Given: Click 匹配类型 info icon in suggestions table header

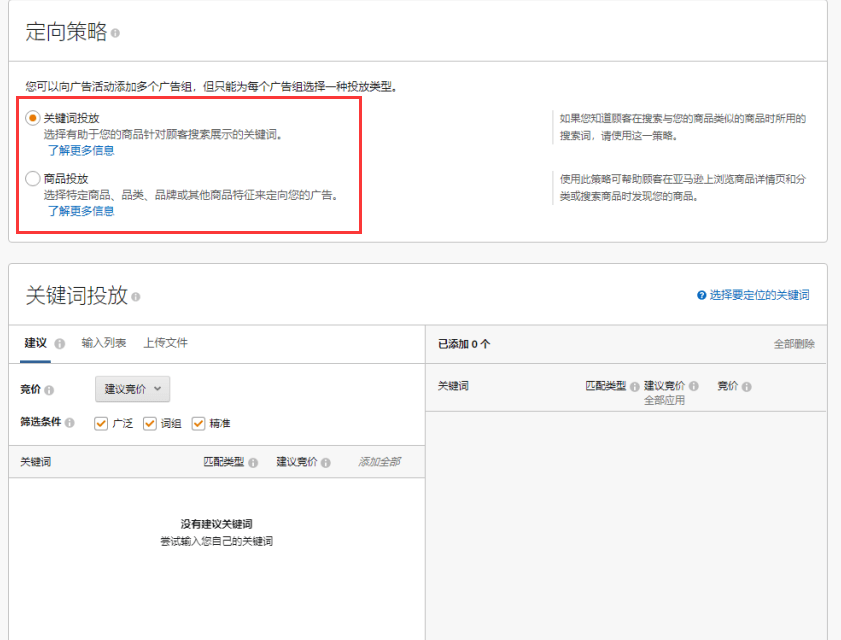Looking at the screenshot, I should 253,463.
